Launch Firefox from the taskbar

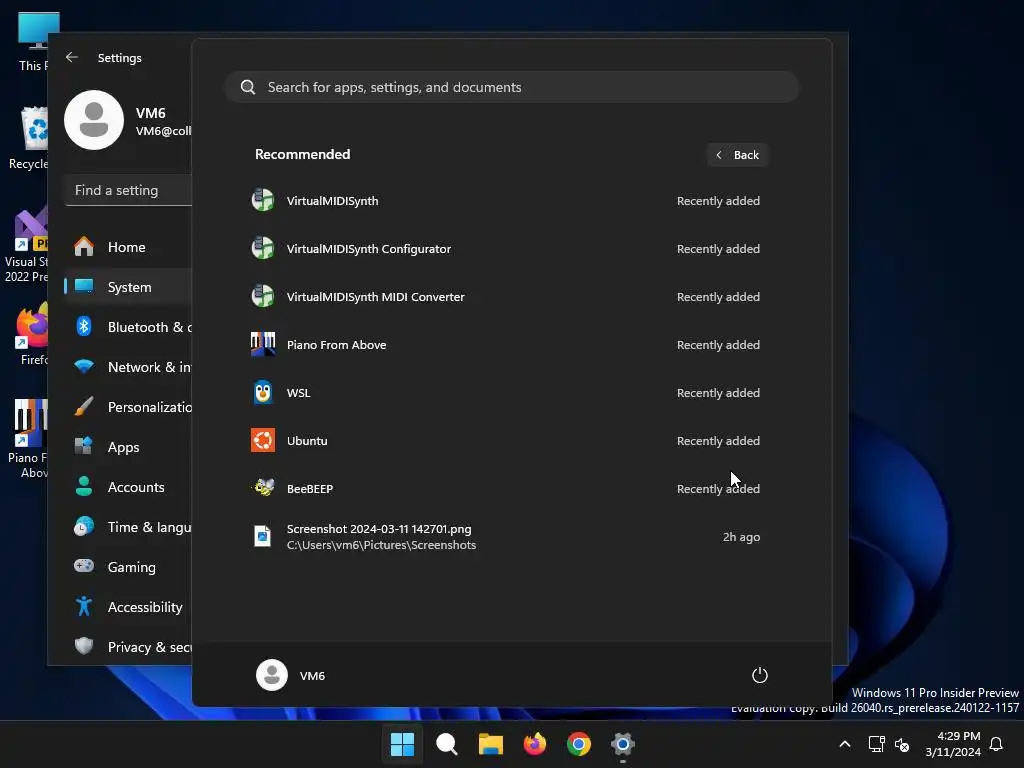[535, 744]
